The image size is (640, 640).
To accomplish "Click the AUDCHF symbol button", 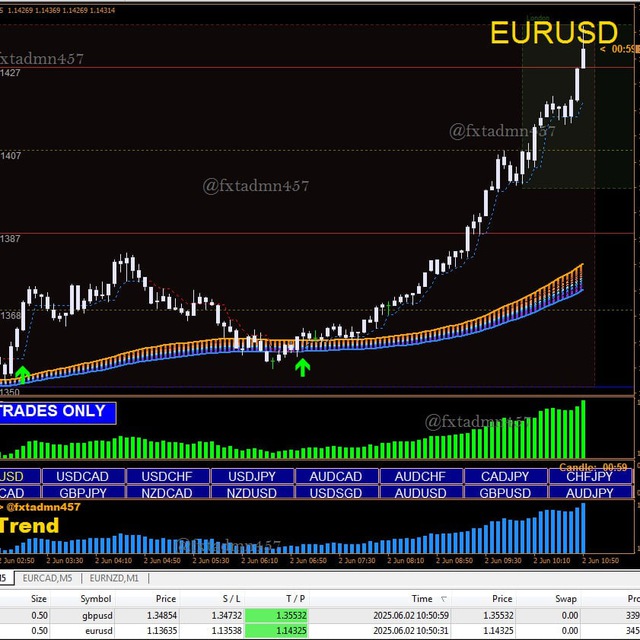I will (421, 476).
